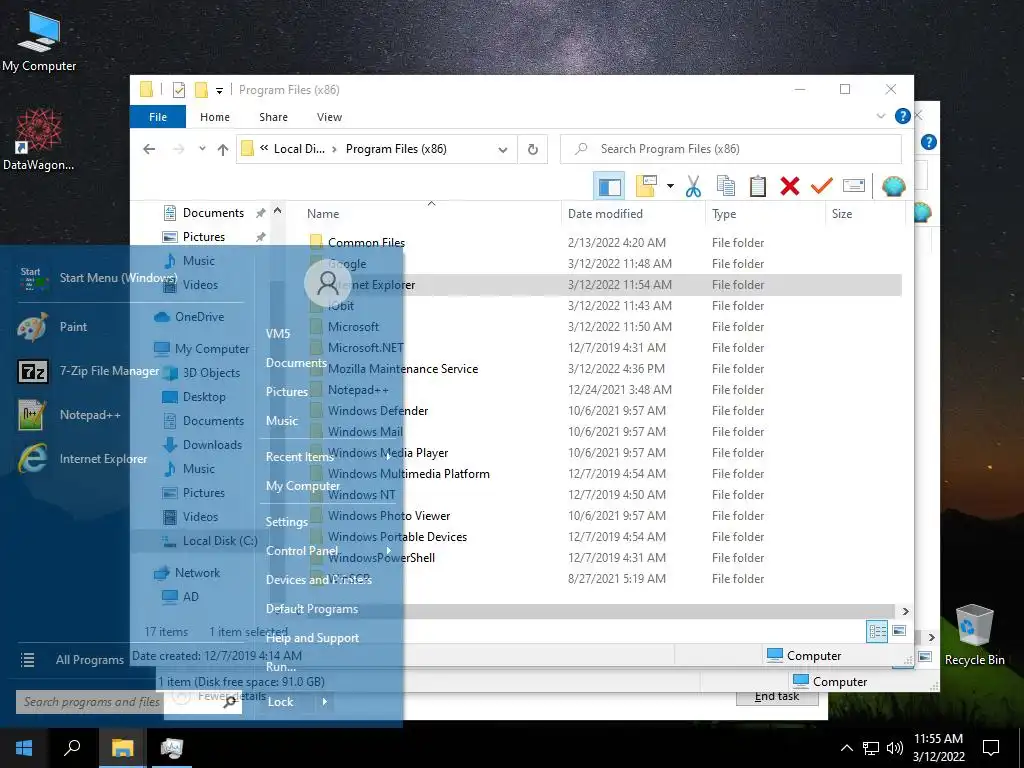Click the horizontal scrollbar right arrow
Image resolution: width=1024 pixels, height=768 pixels.
(905, 611)
